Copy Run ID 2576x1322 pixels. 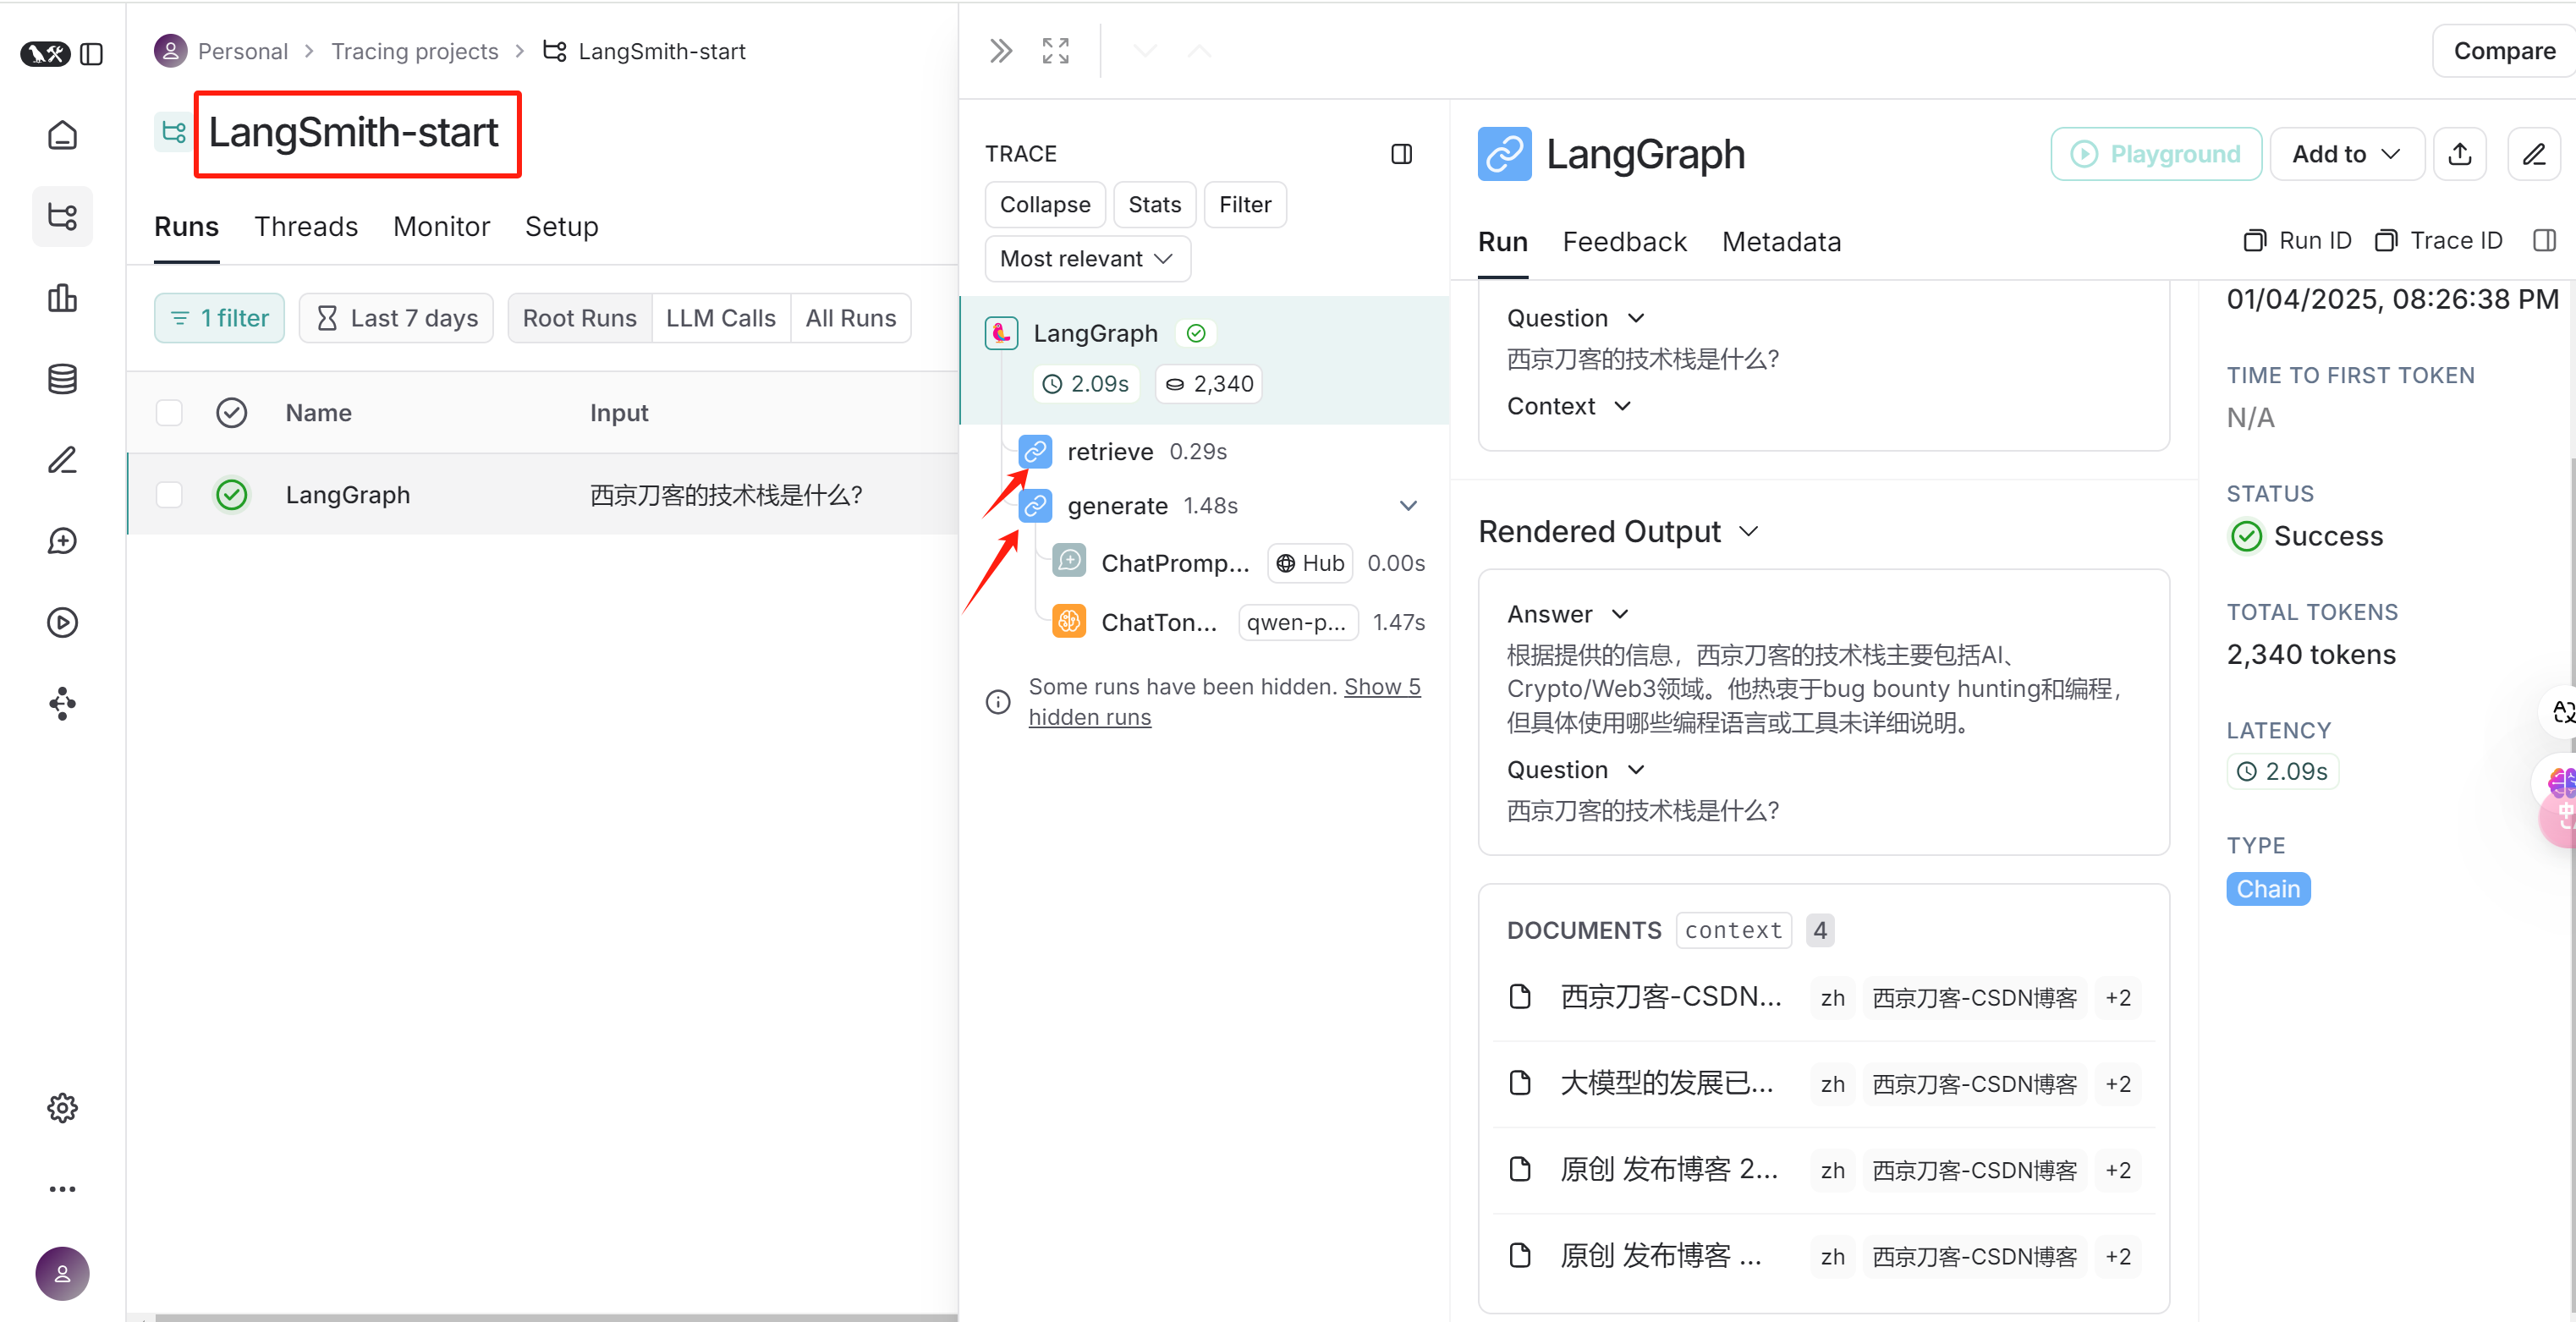coord(2297,241)
